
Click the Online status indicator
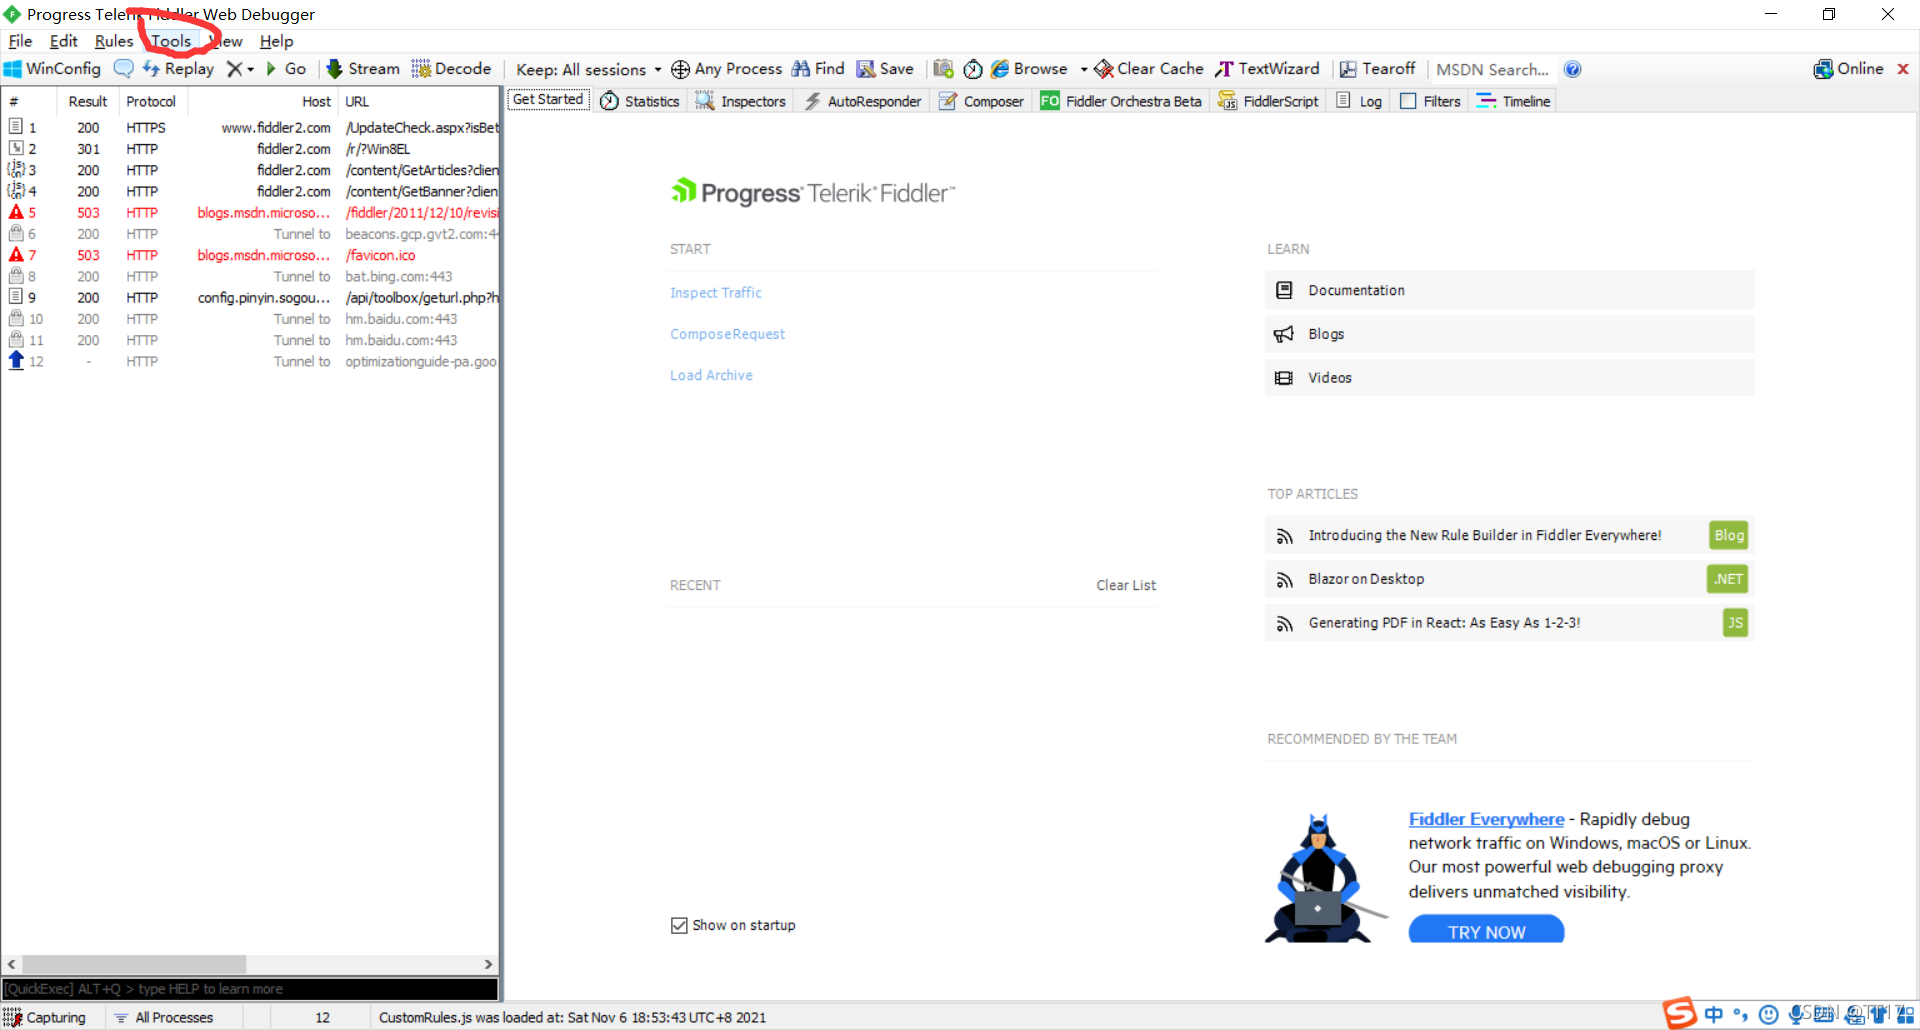[1849, 69]
